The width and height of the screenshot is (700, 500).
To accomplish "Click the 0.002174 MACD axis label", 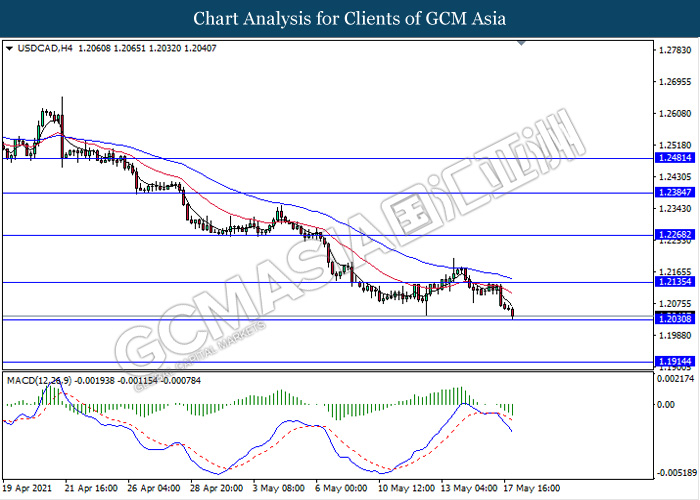I will [x=676, y=379].
